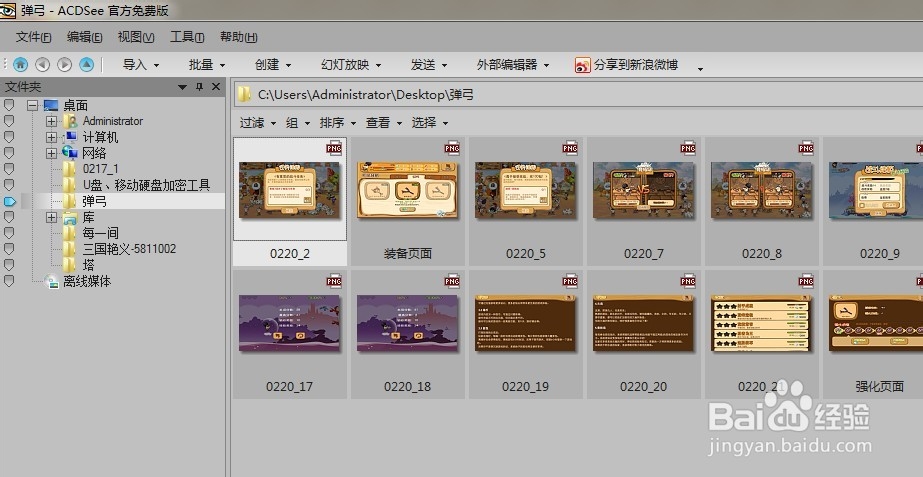Click the 0217_1 folder icon
This screenshot has width=923, height=477.
click(70, 169)
